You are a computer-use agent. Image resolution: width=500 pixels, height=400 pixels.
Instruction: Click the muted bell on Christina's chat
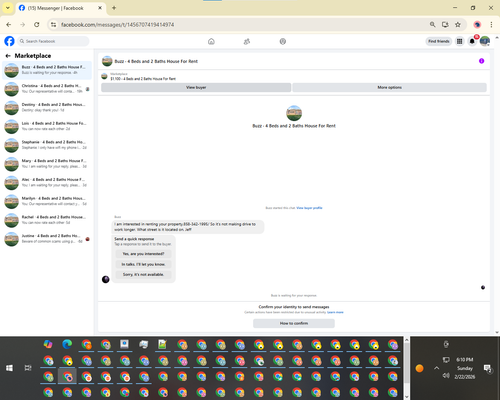point(87,89)
